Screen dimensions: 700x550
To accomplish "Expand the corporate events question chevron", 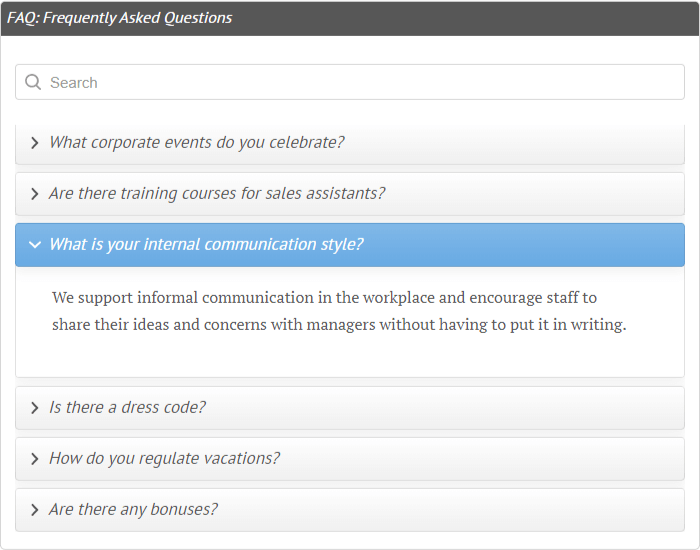I will coord(34,143).
